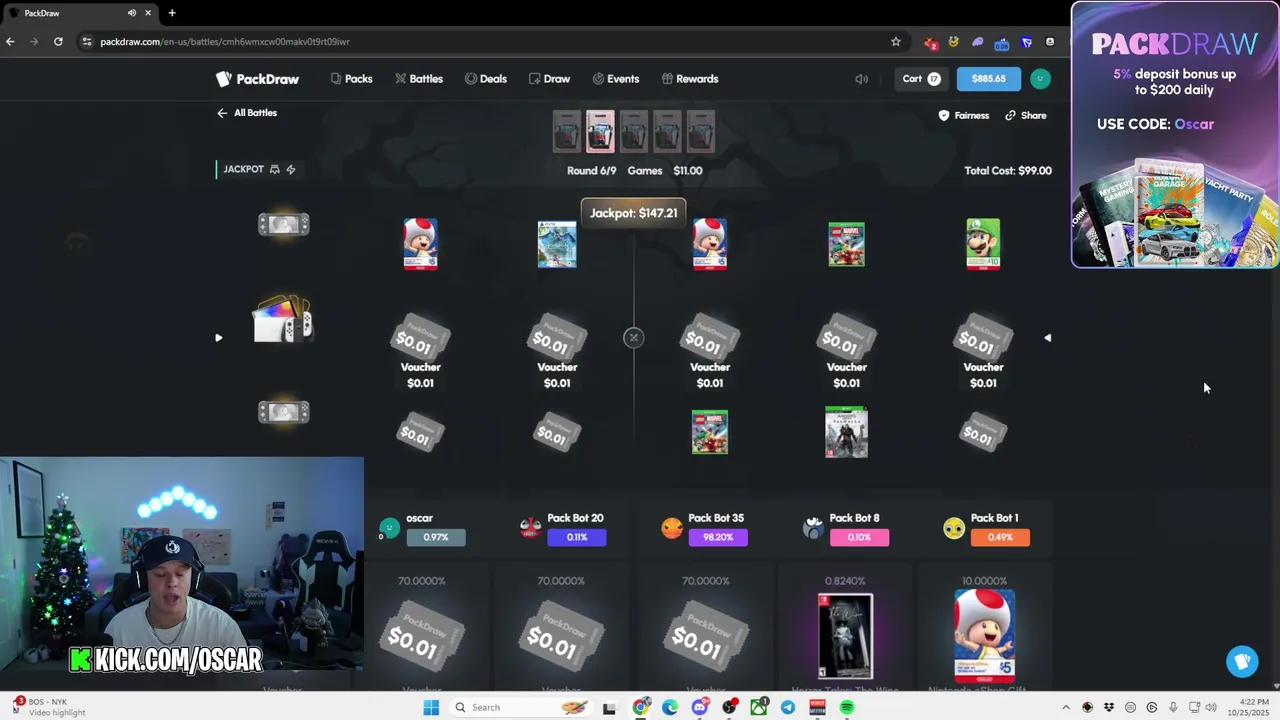Show hidden system tray icons

click(1065, 707)
